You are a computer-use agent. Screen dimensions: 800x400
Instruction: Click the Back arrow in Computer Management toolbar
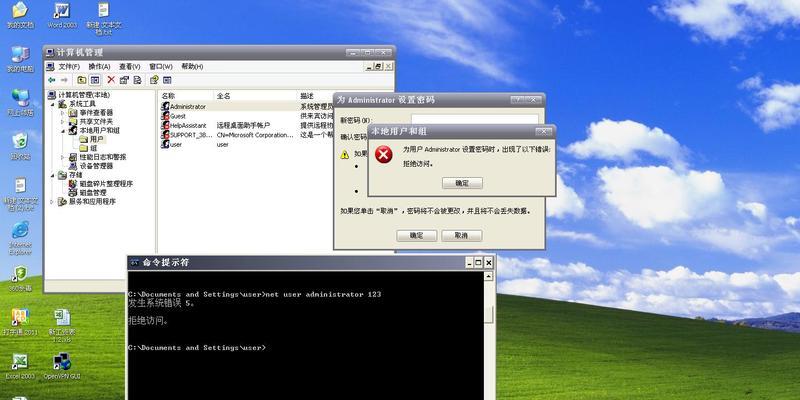tap(52, 80)
